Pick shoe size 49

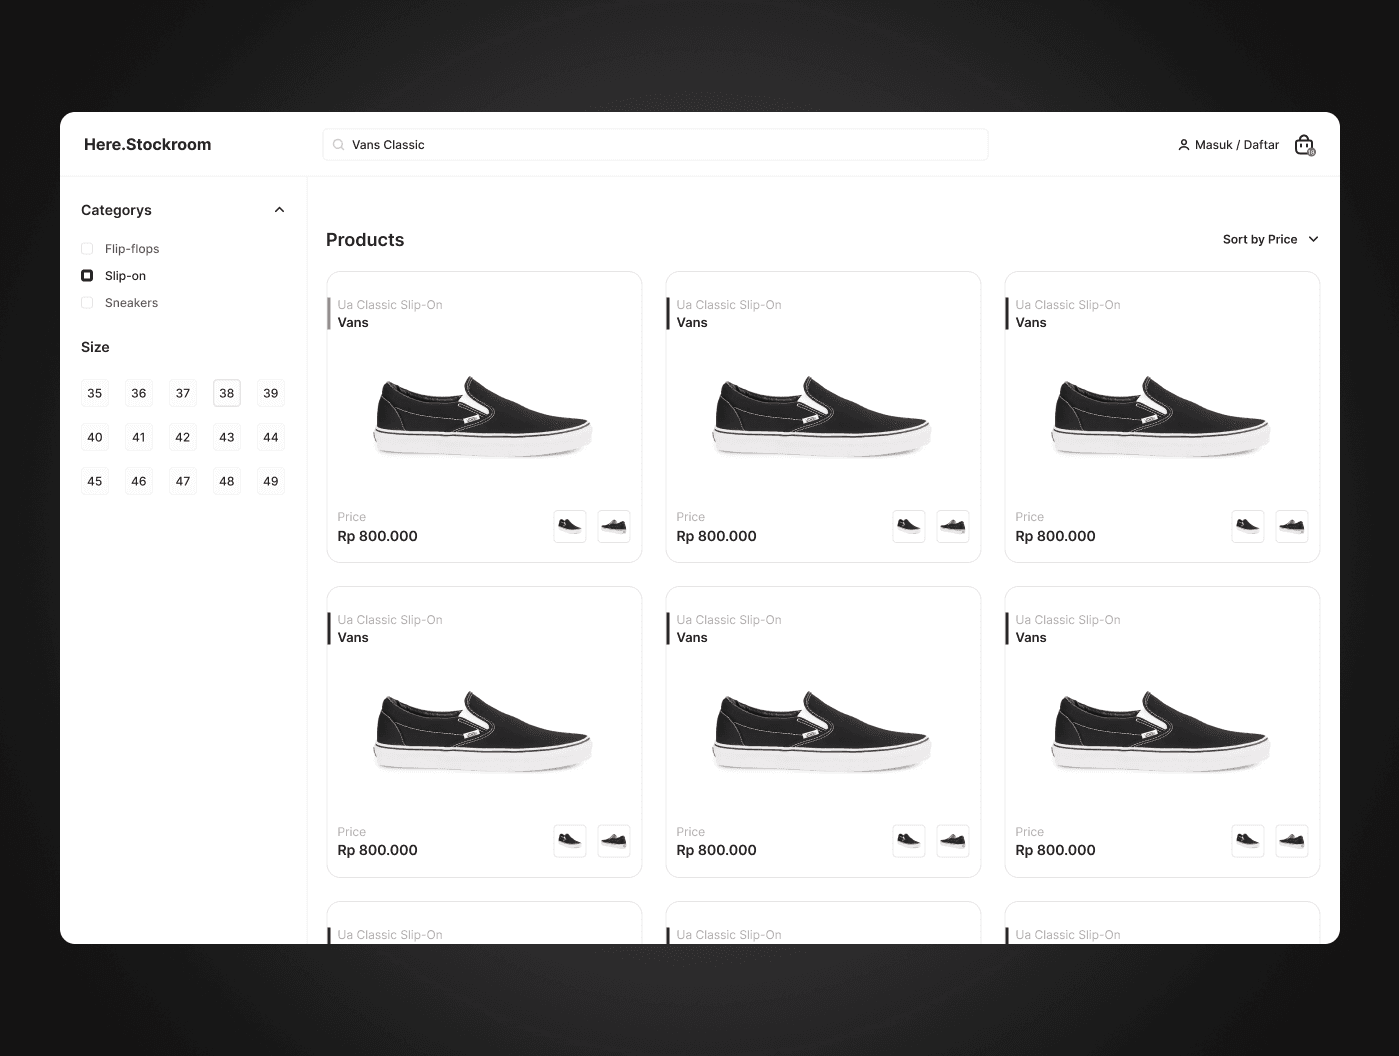[x=271, y=481]
